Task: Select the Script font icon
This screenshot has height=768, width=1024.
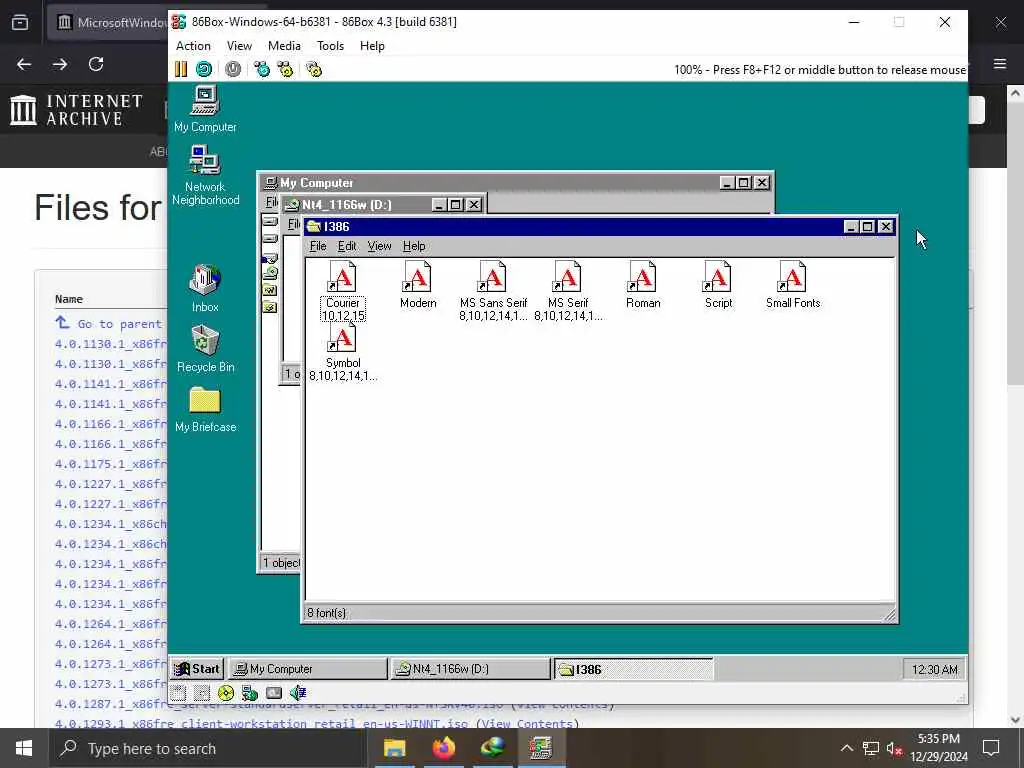Action: [x=718, y=285]
